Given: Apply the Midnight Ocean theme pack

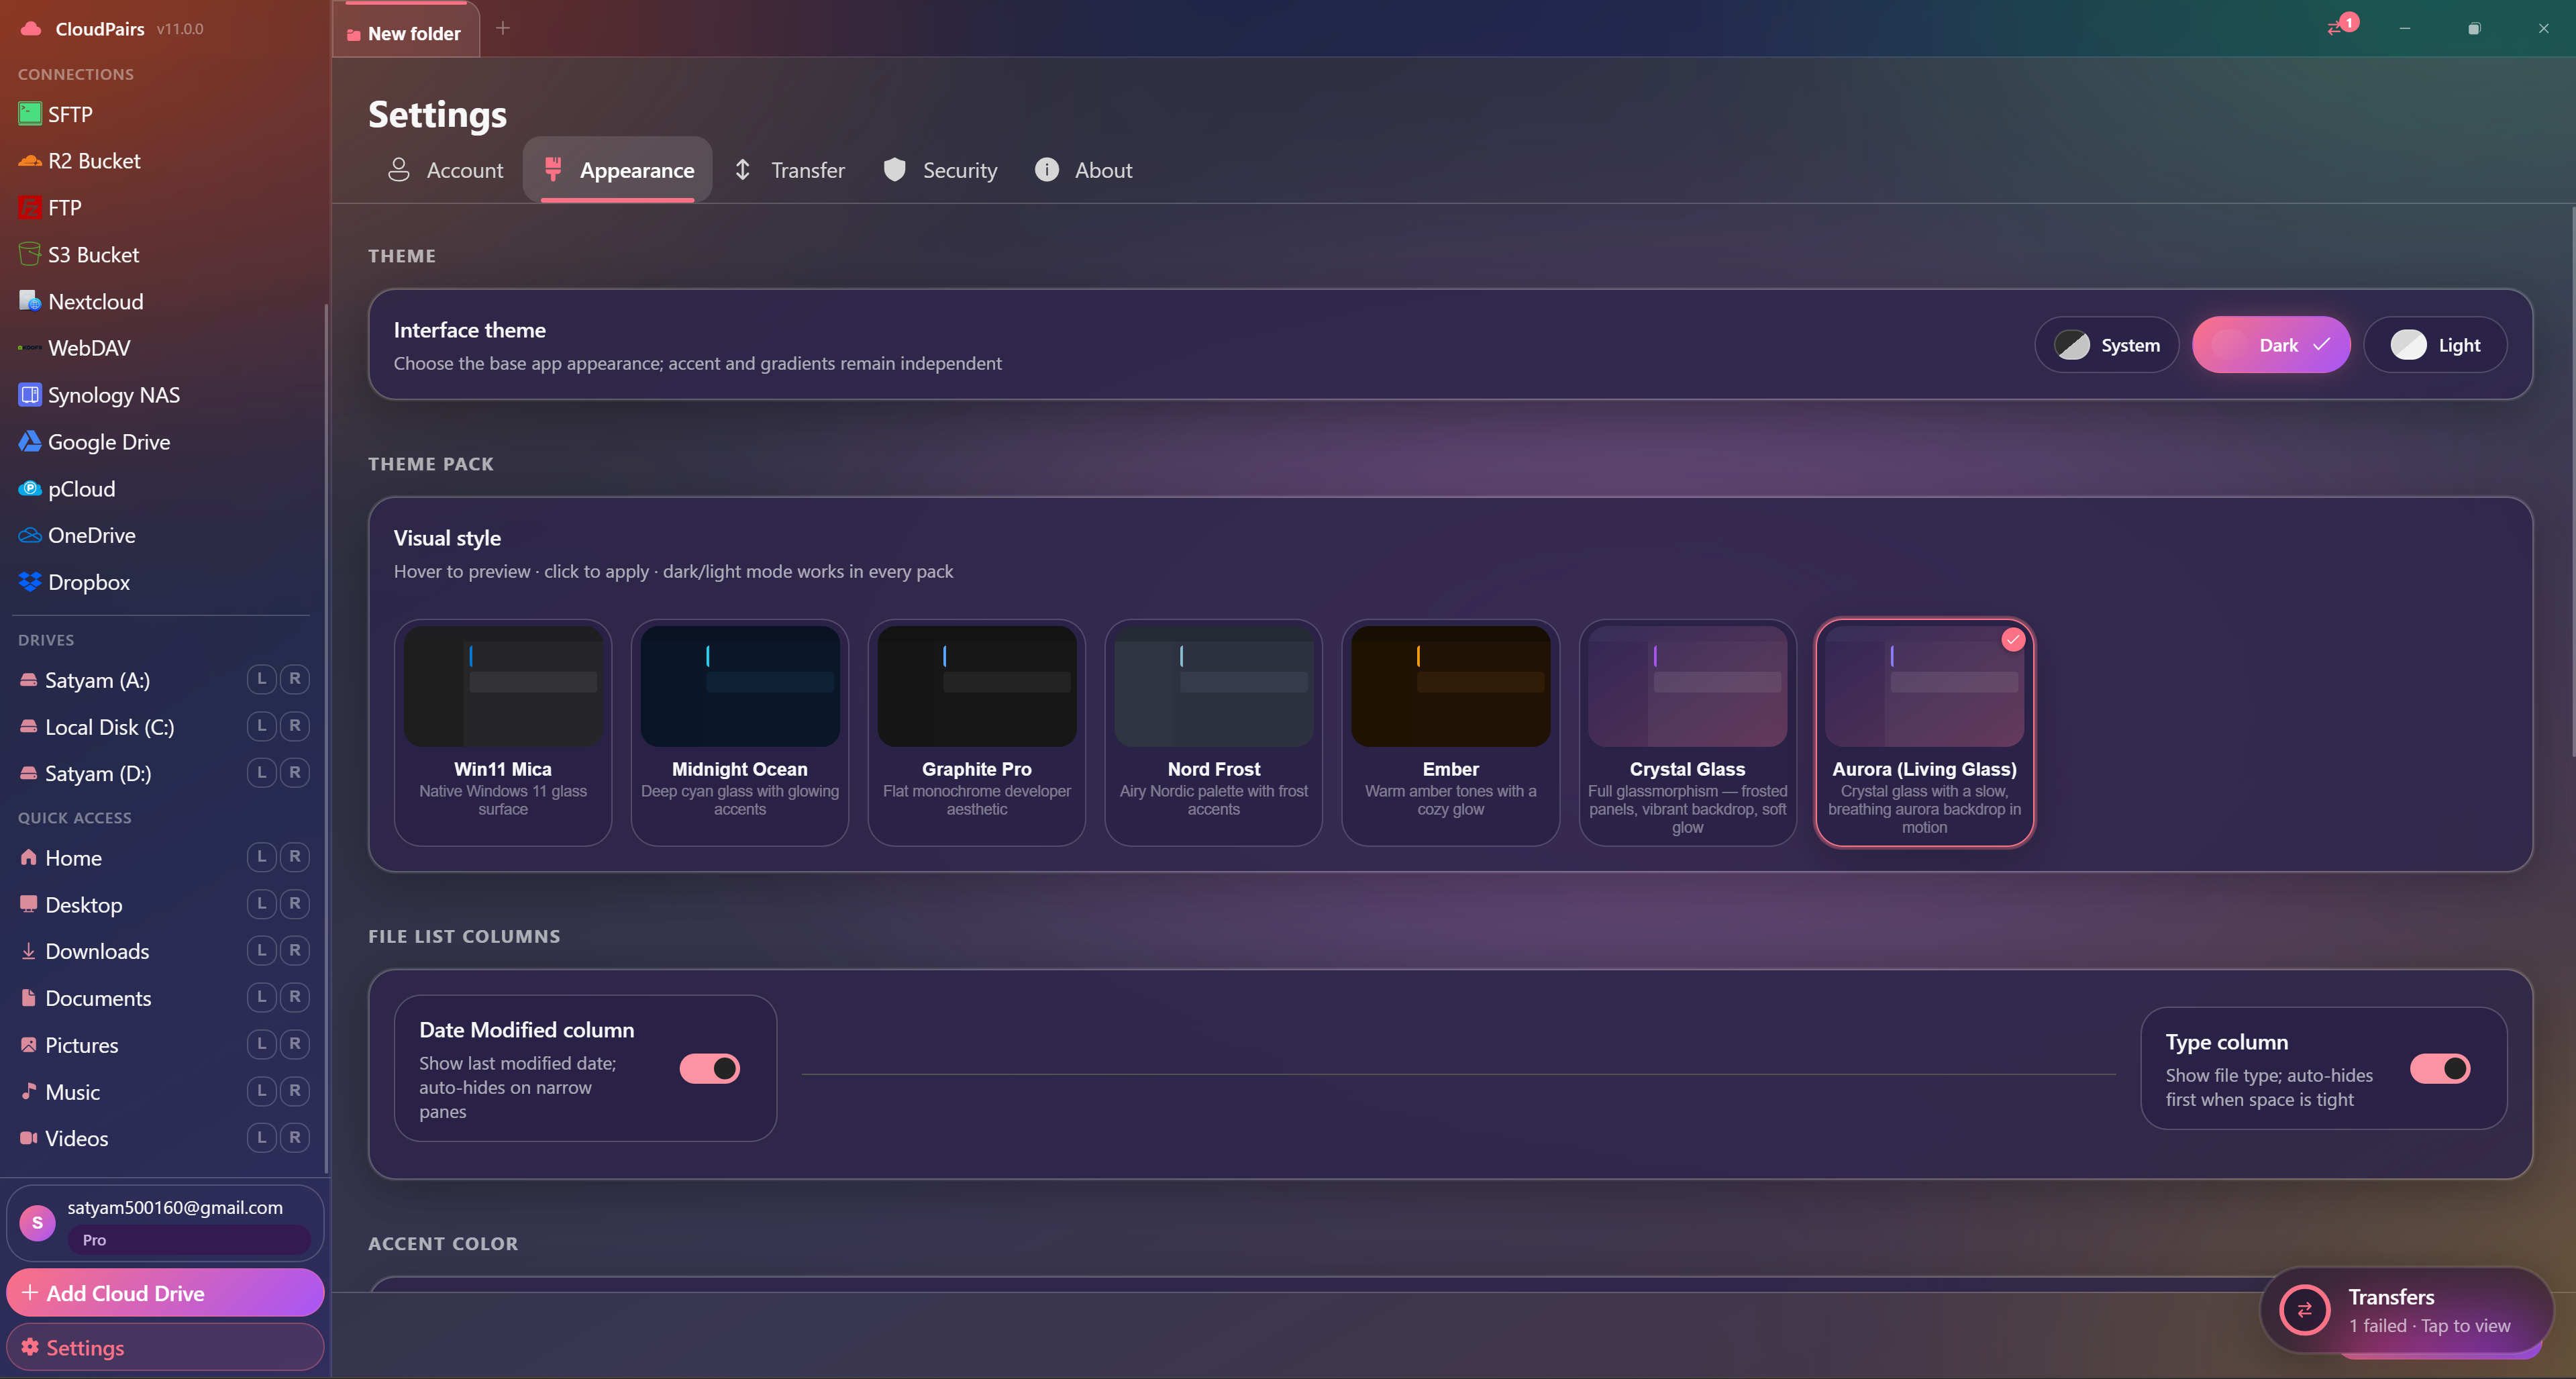Looking at the screenshot, I should tap(740, 733).
